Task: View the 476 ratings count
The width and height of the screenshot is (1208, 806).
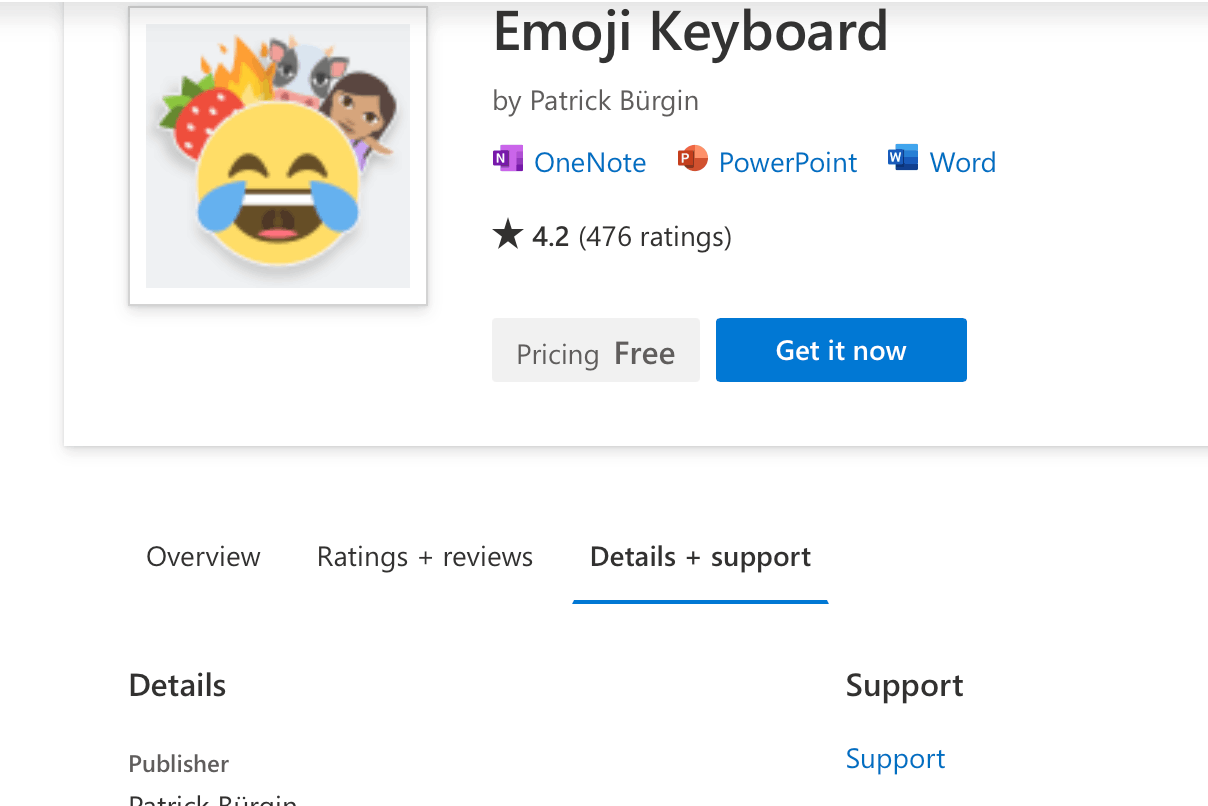Action: (654, 236)
